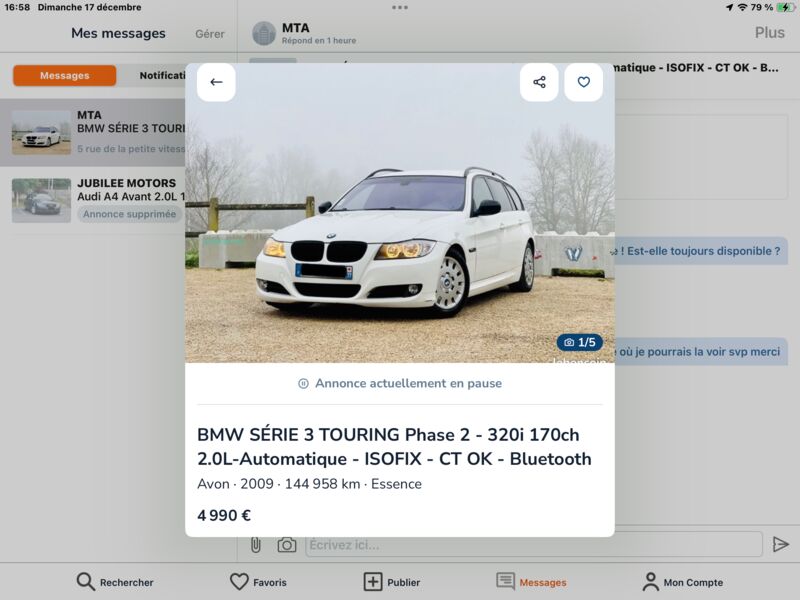Click the truncated listing title in conversation header
The height and width of the screenshot is (600, 800).
[x=696, y=67]
